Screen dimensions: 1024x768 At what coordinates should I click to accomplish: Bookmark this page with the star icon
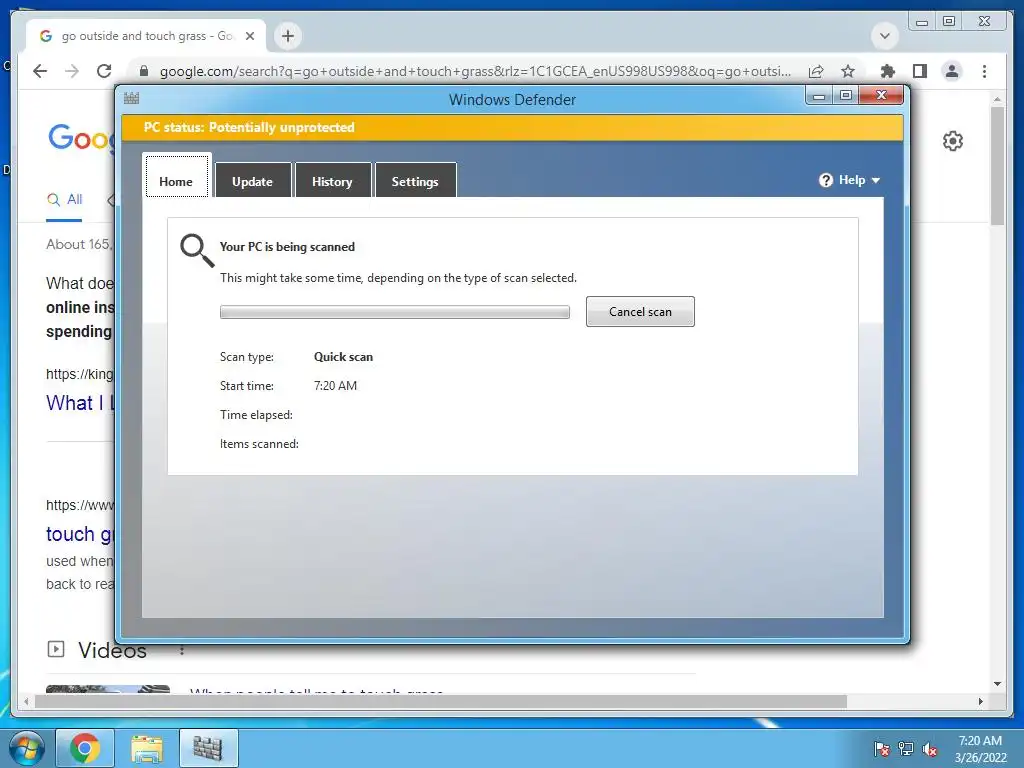point(848,71)
